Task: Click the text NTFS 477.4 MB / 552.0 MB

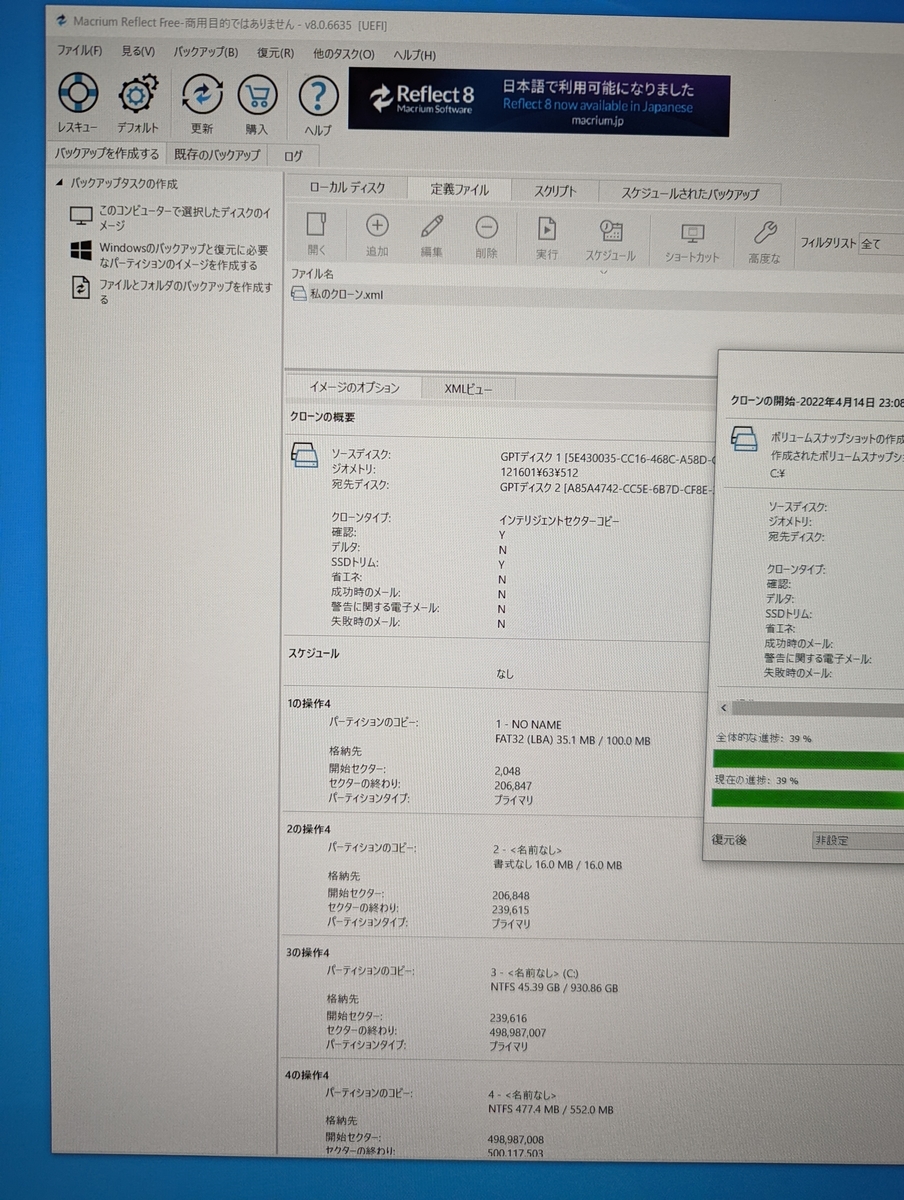Action: point(551,1110)
